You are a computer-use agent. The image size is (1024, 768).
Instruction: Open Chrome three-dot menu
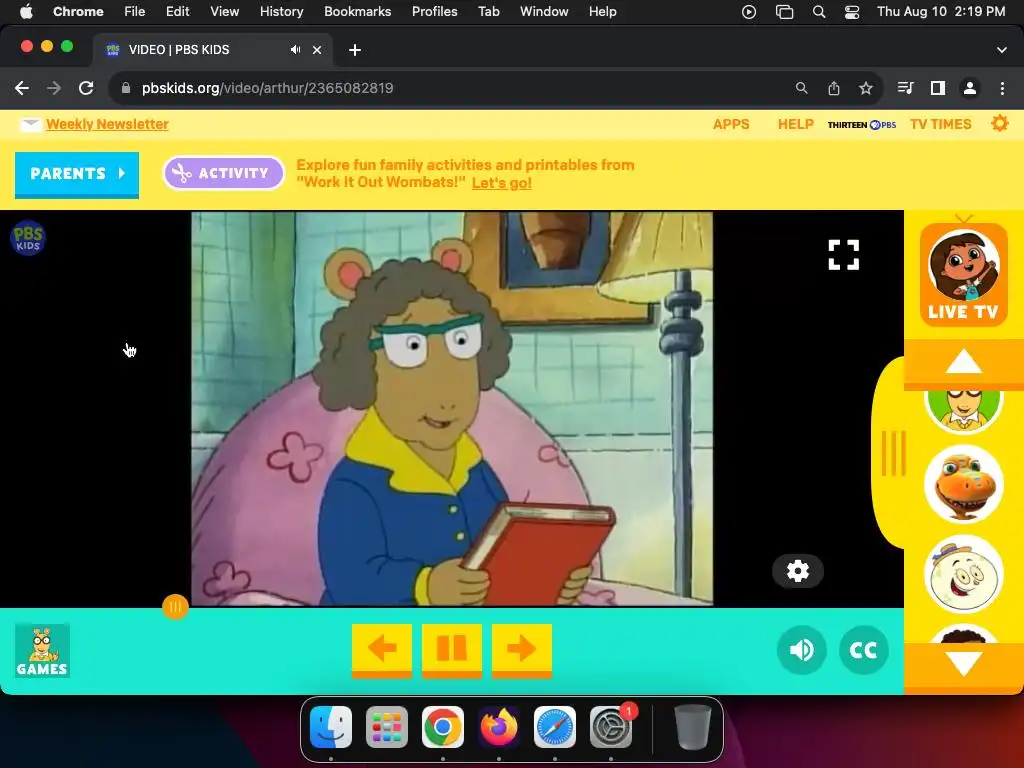point(1002,88)
